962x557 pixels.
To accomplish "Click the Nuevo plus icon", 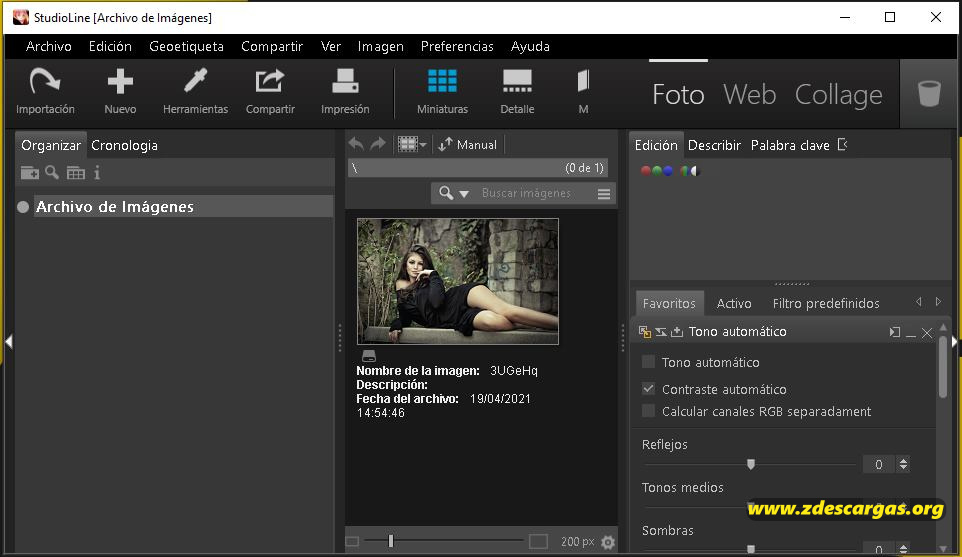I will pos(120,82).
